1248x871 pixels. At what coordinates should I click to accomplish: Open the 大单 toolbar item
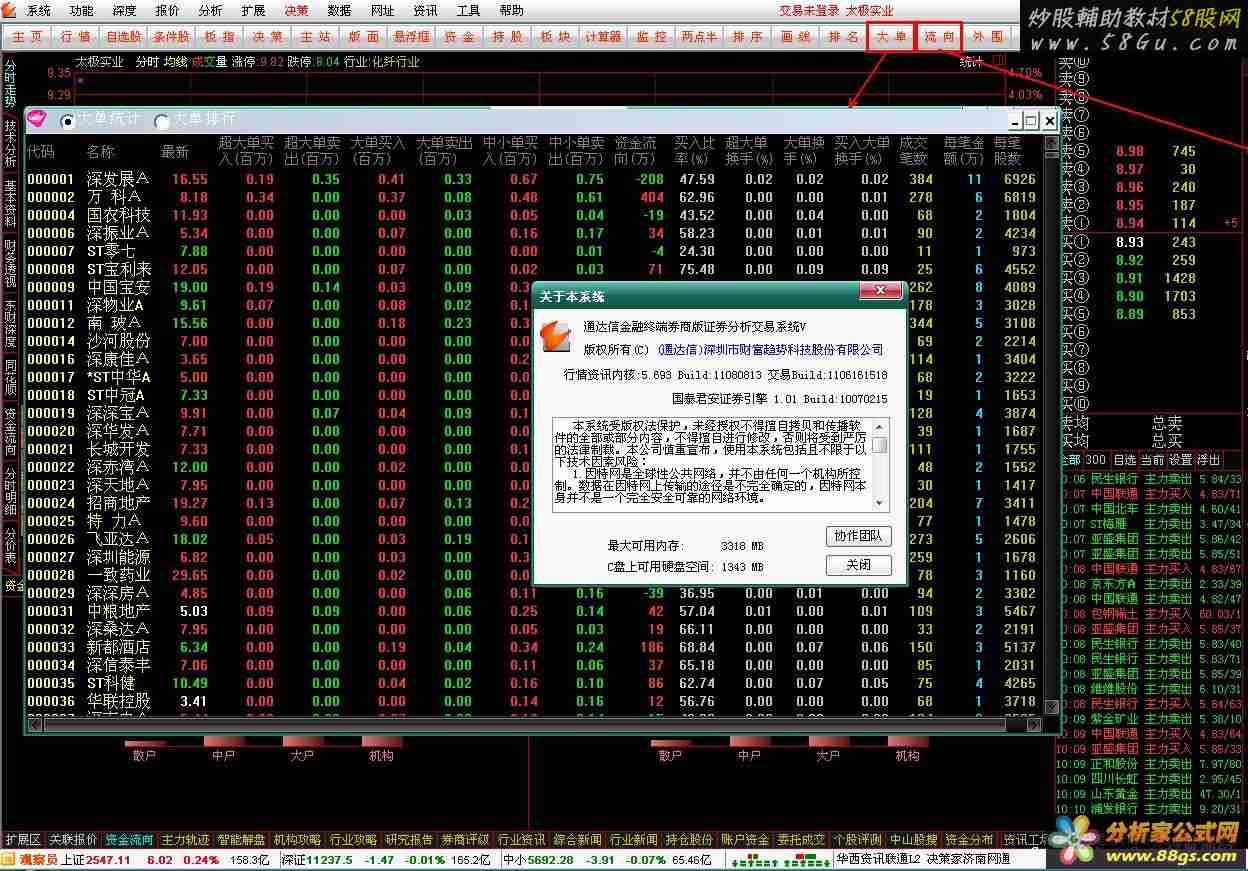pyautogui.click(x=890, y=36)
